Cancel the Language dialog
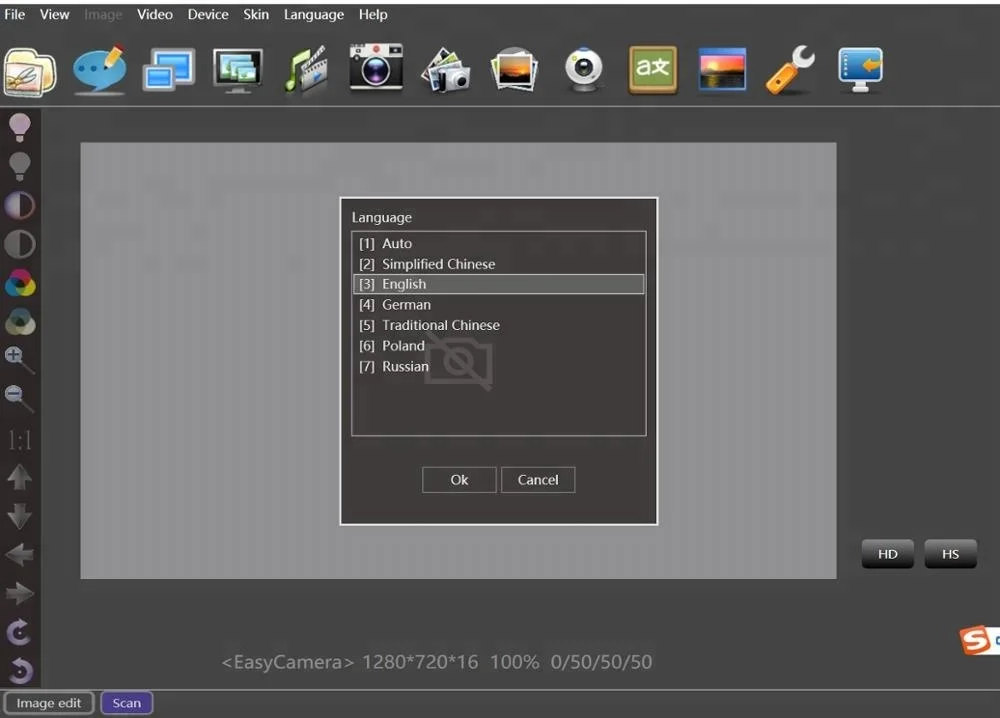This screenshot has width=1000, height=718. tap(537, 480)
